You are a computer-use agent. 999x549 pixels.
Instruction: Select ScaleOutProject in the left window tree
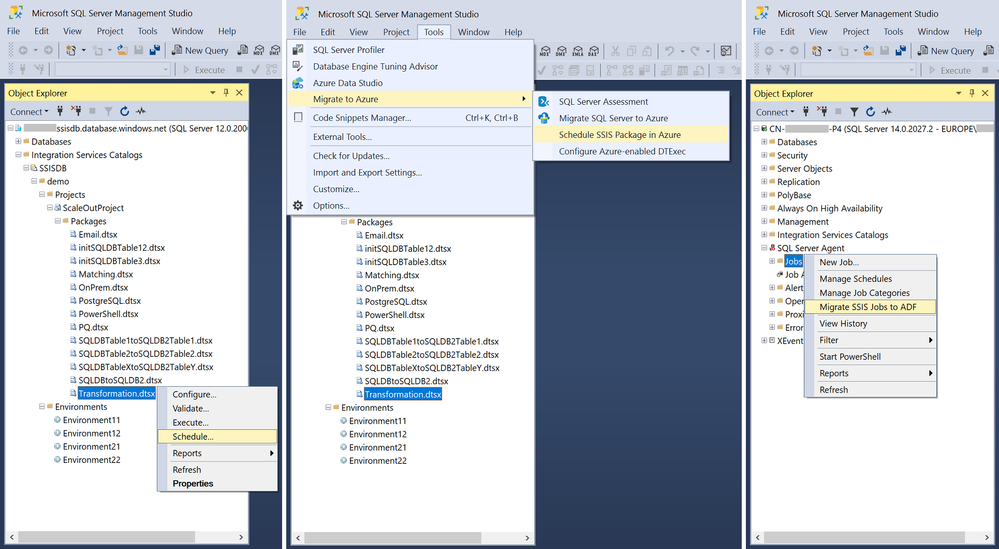pyautogui.click(x=93, y=208)
